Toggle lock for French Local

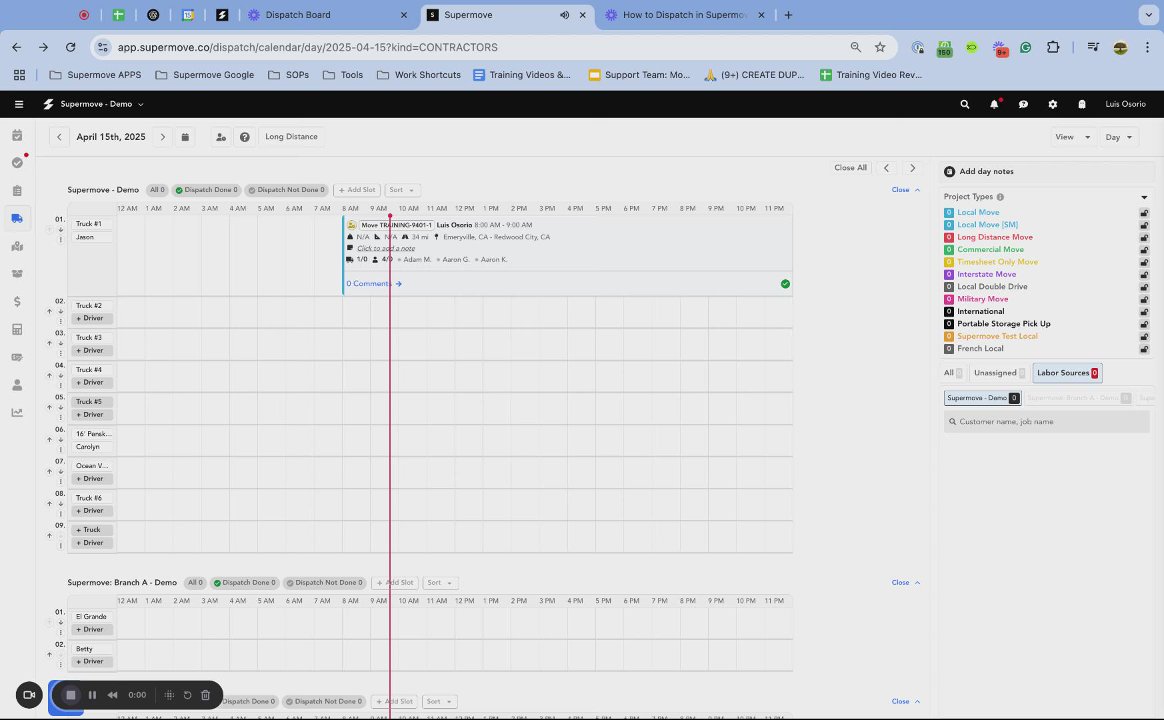[x=1144, y=349]
